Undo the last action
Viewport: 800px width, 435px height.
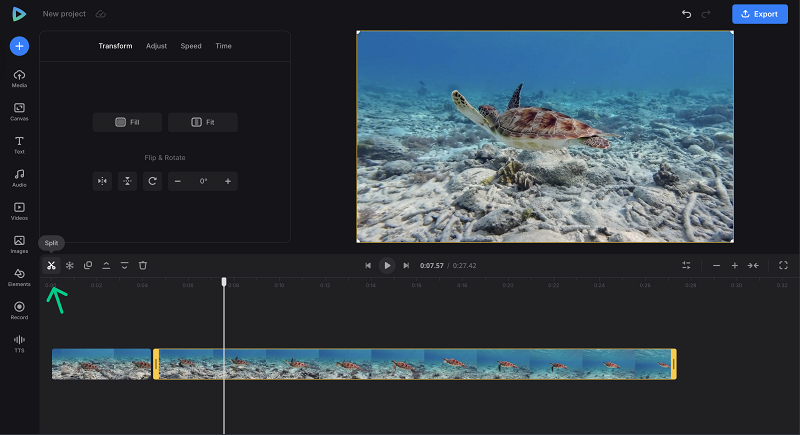[686, 14]
